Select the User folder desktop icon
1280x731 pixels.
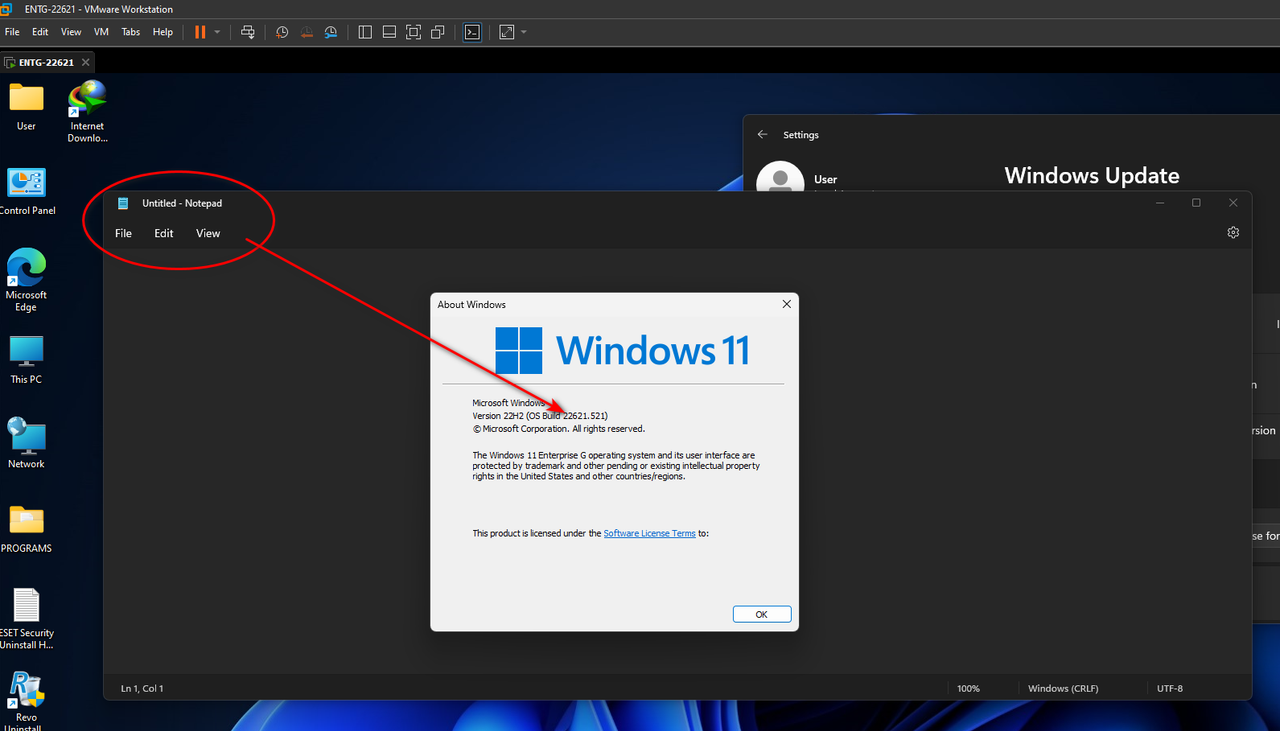[x=26, y=107]
